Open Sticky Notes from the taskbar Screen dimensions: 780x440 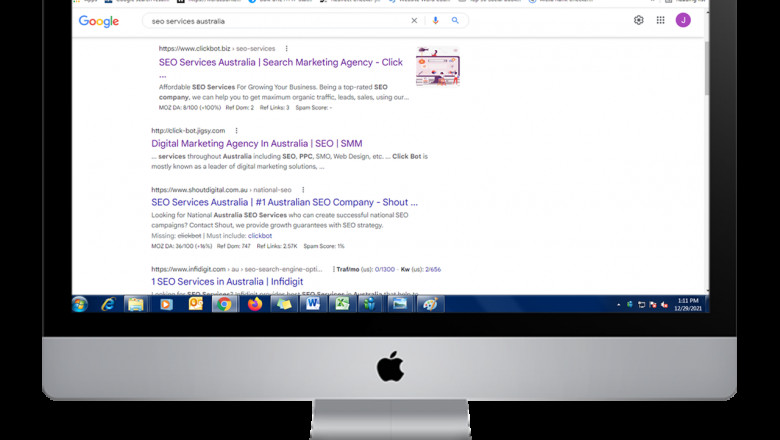pyautogui.click(x=284, y=304)
